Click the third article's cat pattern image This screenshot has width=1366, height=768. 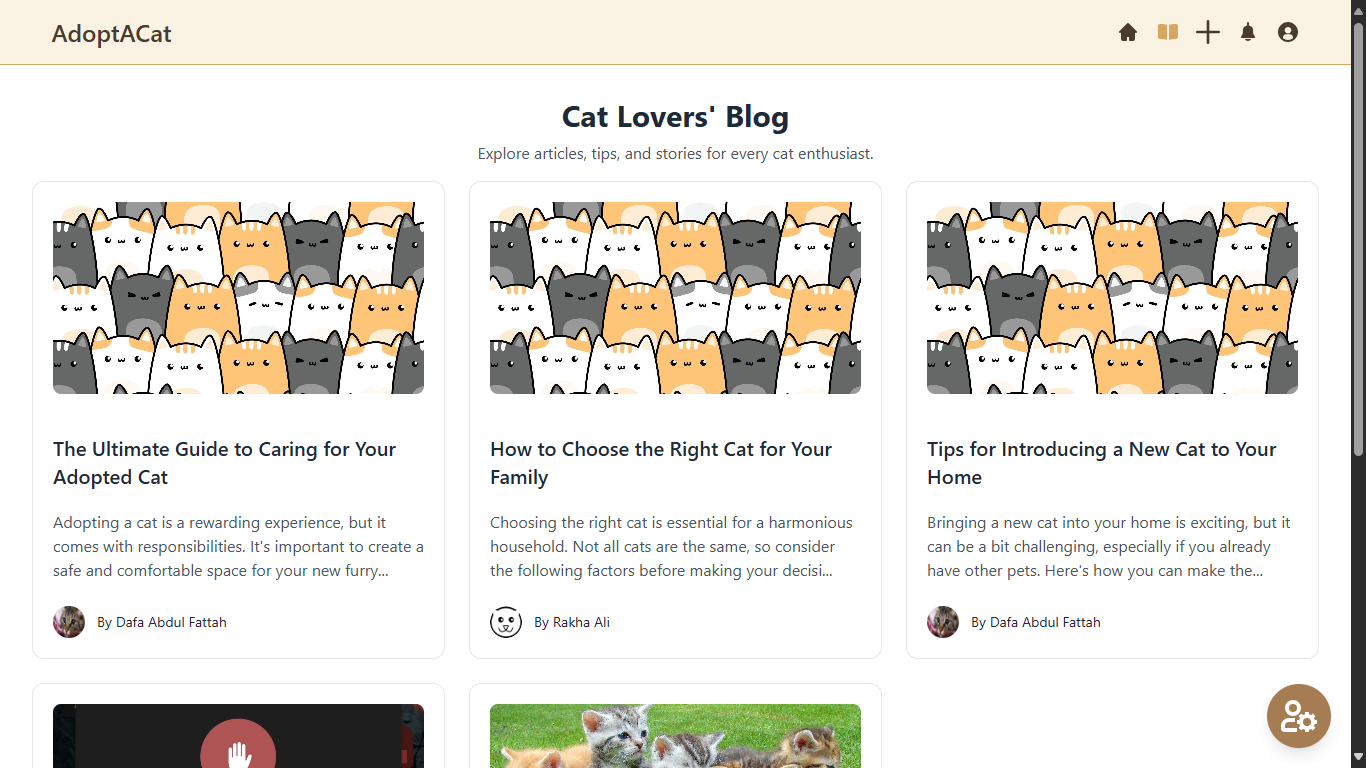tap(1112, 297)
